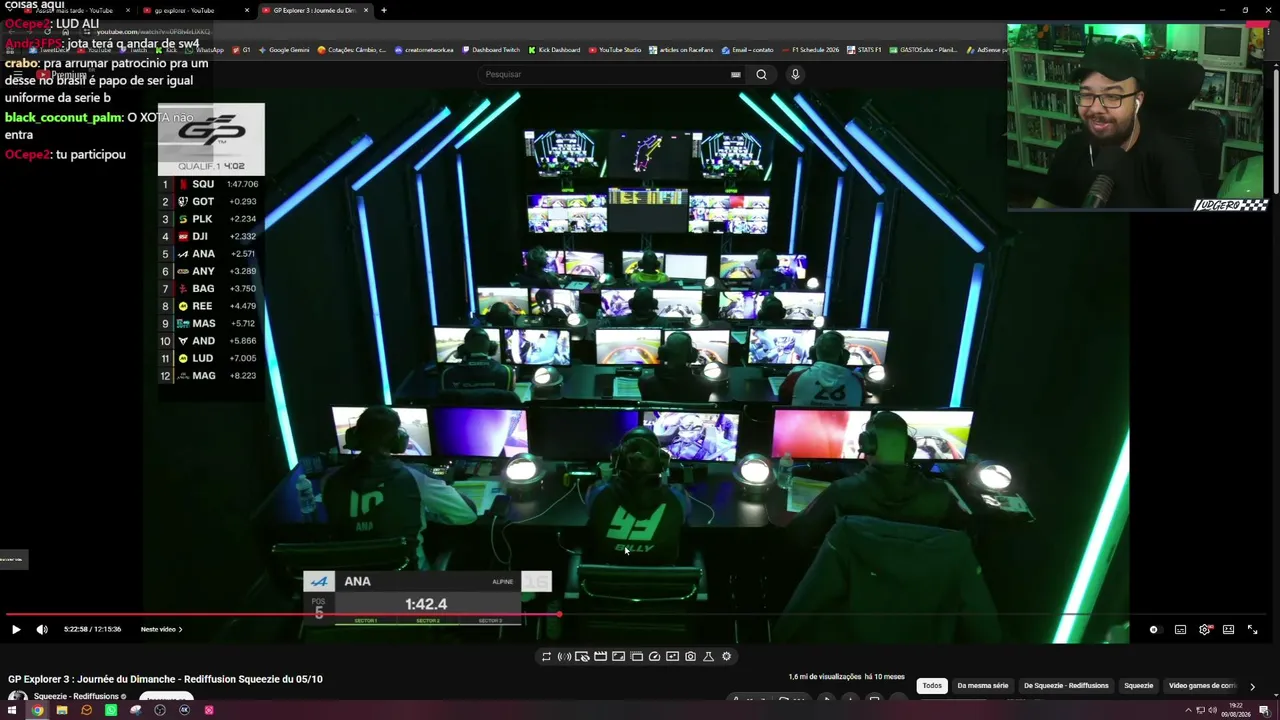Select the 'Squeezie' filter chip
The image size is (1280, 720).
(x=1138, y=686)
